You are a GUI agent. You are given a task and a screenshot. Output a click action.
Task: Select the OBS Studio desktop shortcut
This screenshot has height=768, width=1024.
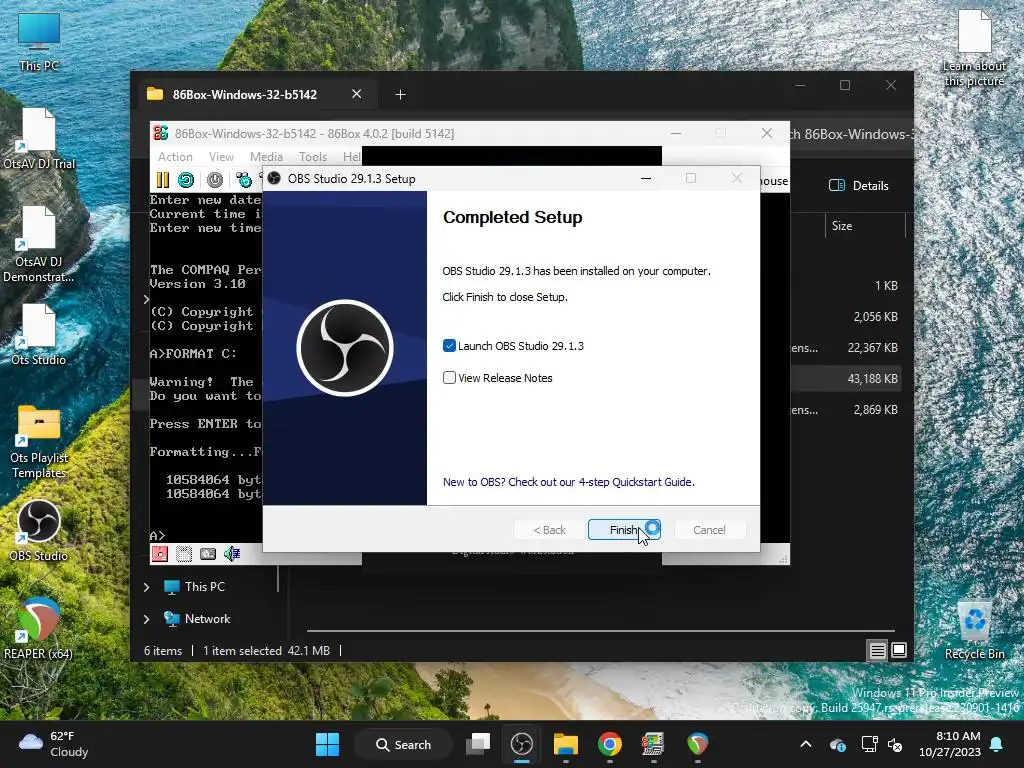pos(39,531)
